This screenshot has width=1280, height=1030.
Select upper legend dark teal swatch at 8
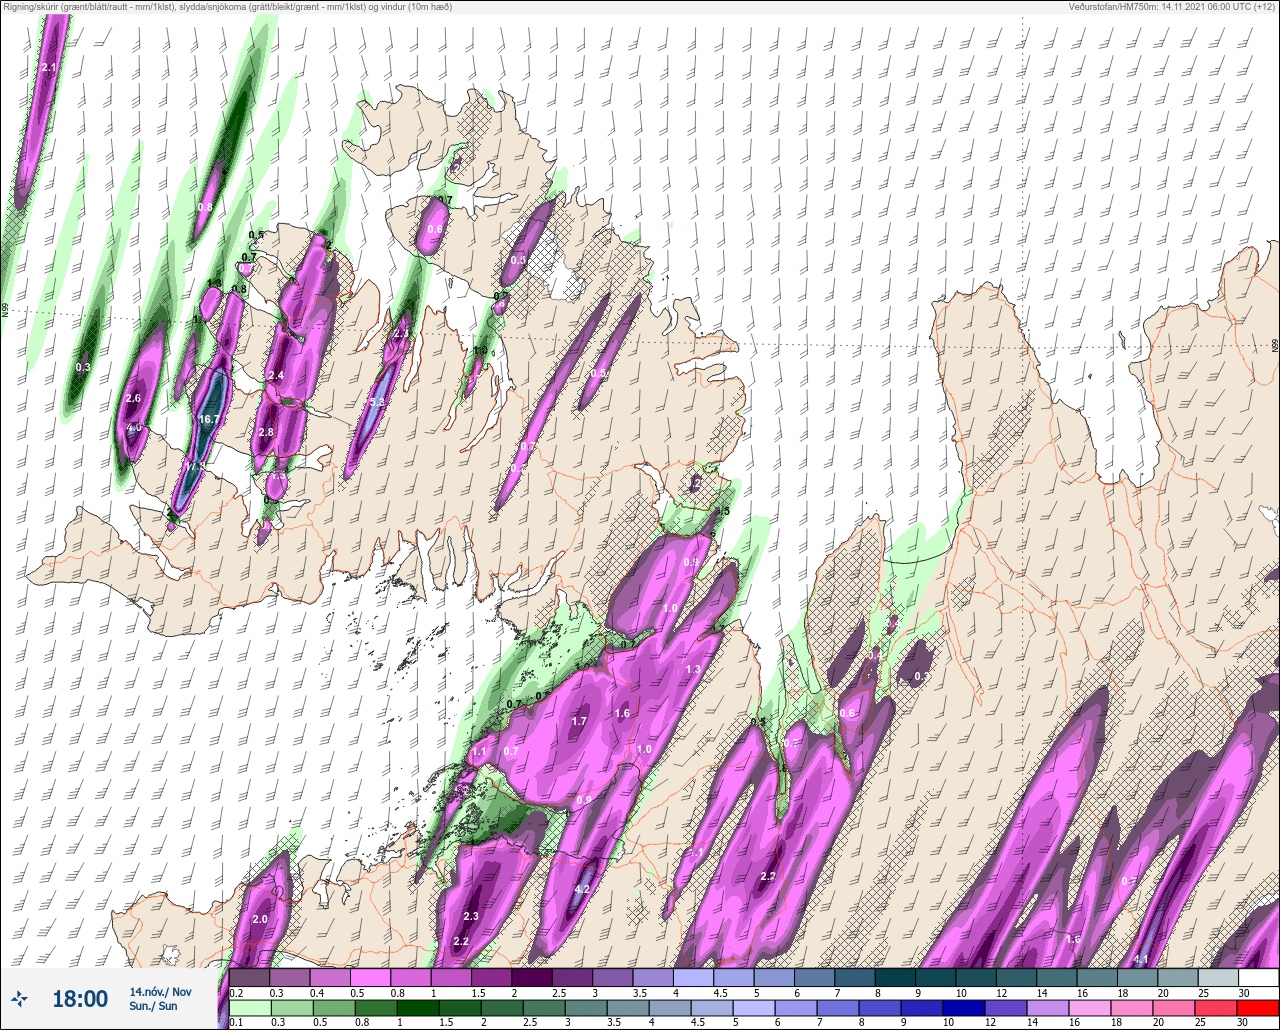pyautogui.click(x=895, y=977)
